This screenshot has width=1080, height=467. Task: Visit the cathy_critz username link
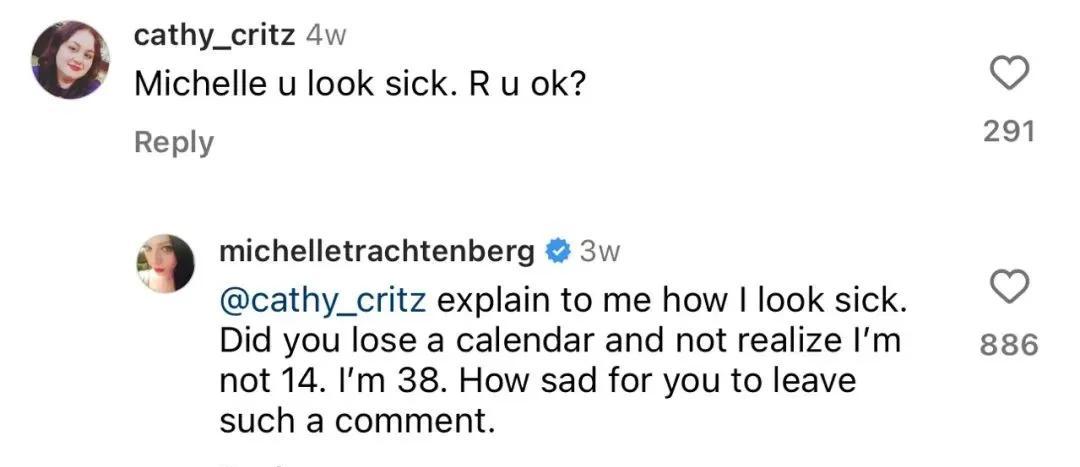coord(214,35)
